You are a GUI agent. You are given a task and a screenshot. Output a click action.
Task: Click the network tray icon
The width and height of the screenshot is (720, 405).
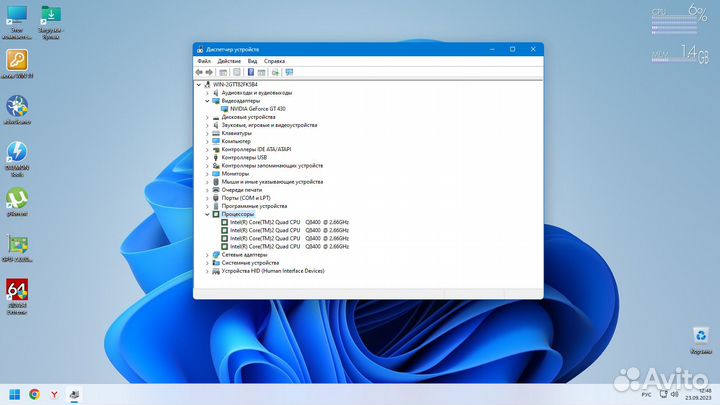pos(664,394)
